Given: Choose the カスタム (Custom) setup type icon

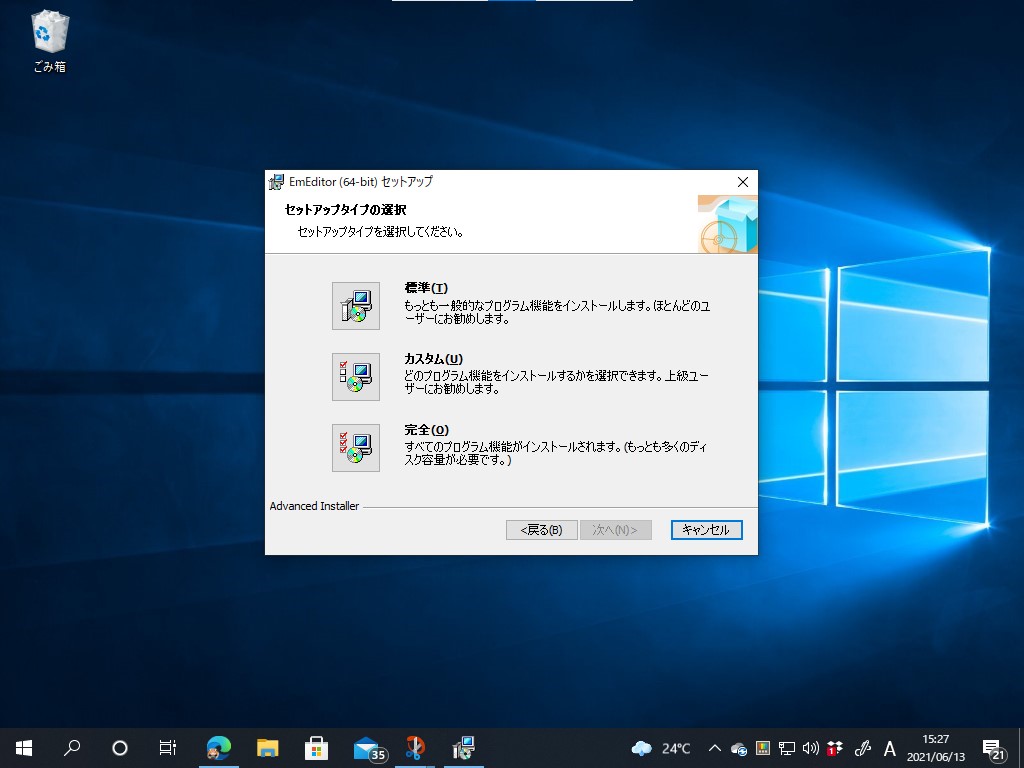Looking at the screenshot, I should 356,377.
